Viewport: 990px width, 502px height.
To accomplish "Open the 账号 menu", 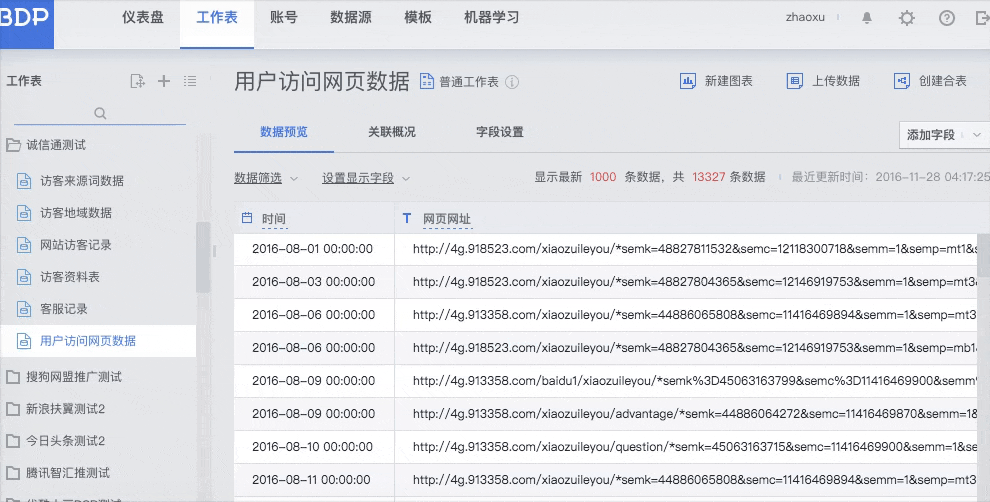I will tap(283, 18).
